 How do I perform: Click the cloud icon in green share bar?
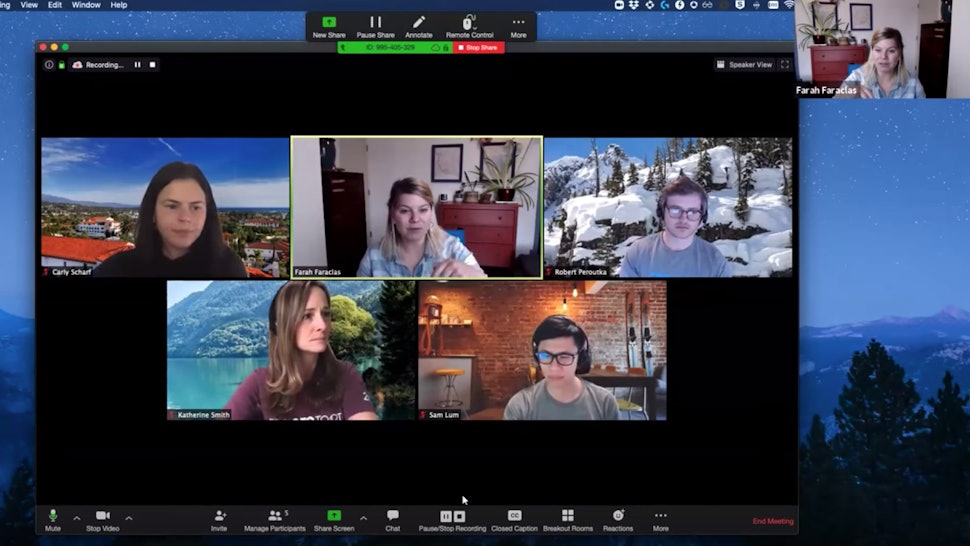click(x=435, y=48)
